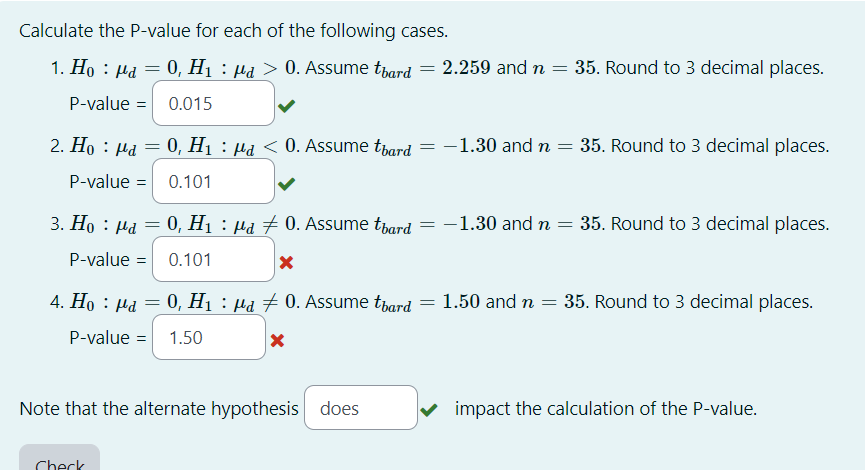Click the "Note that the alternate hypothesis" text
Image resolution: width=865 pixels, height=470 pixels.
(x=159, y=409)
